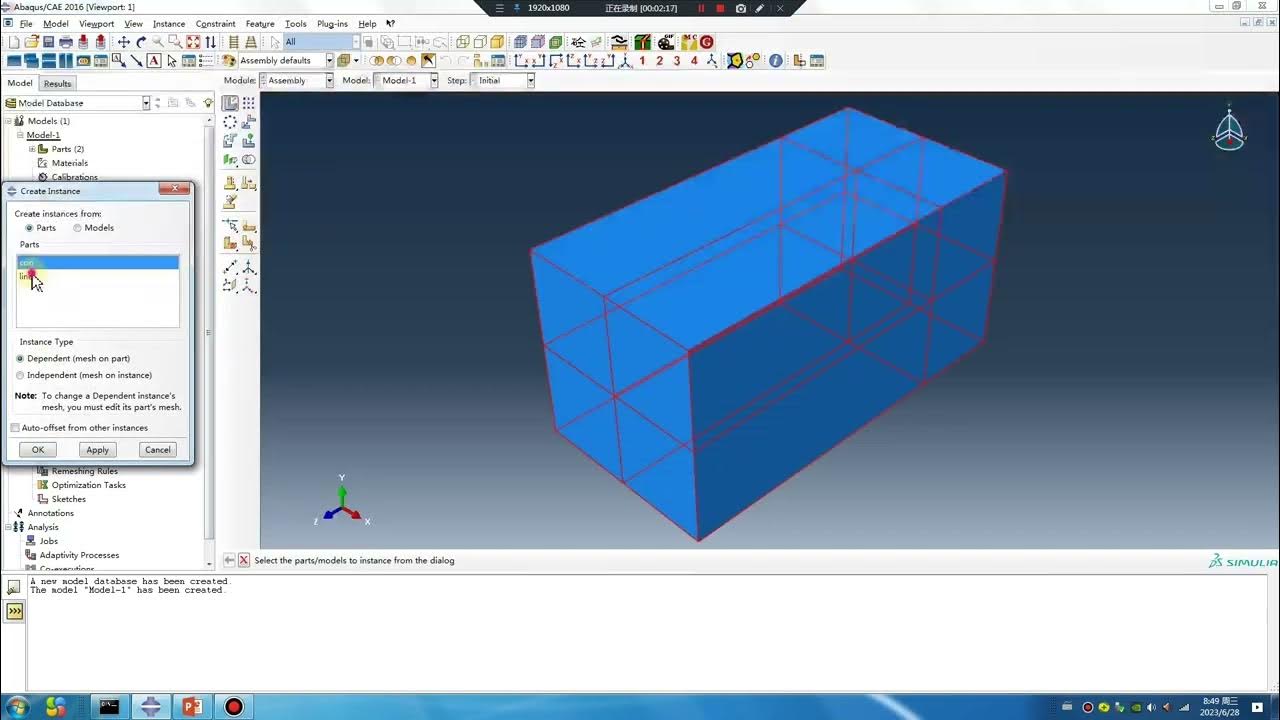Select the Models radio button

(x=77, y=228)
